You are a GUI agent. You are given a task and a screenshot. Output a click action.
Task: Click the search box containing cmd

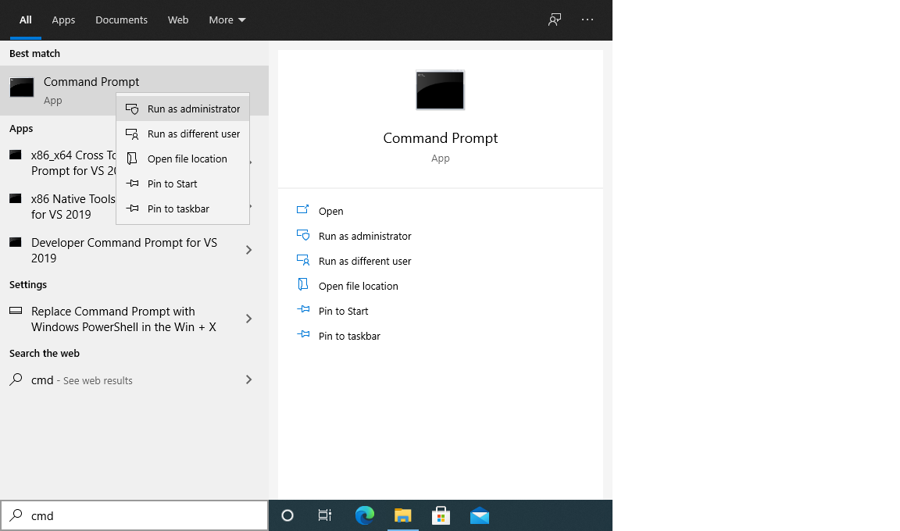pyautogui.click(x=134, y=516)
